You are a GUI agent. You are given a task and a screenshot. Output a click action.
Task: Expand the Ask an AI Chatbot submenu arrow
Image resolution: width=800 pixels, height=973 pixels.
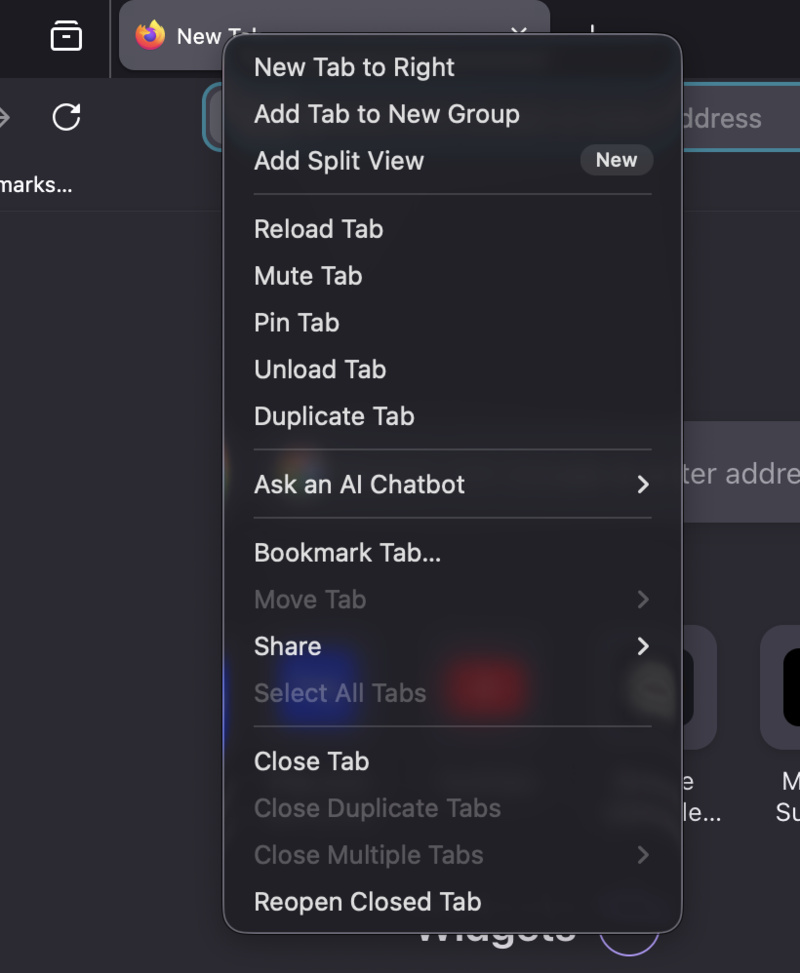(x=643, y=484)
